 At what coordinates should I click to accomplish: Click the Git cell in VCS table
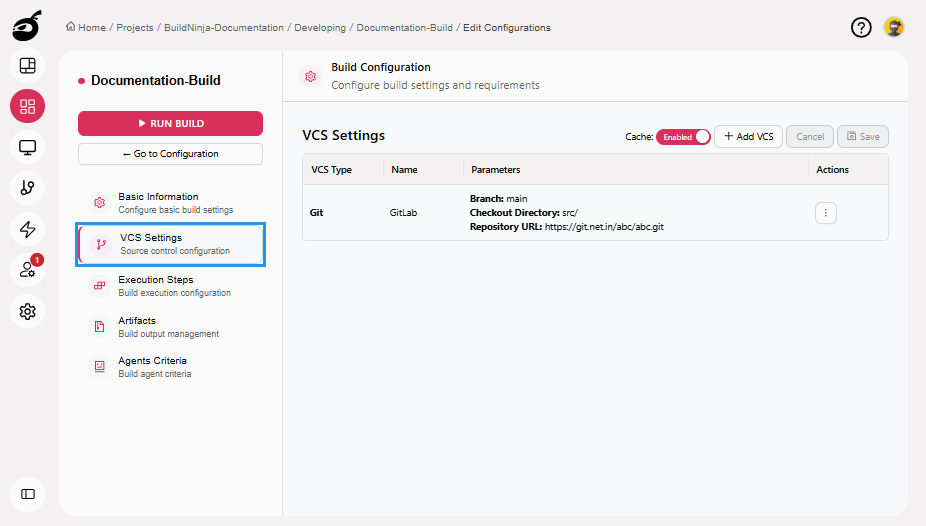(317, 213)
